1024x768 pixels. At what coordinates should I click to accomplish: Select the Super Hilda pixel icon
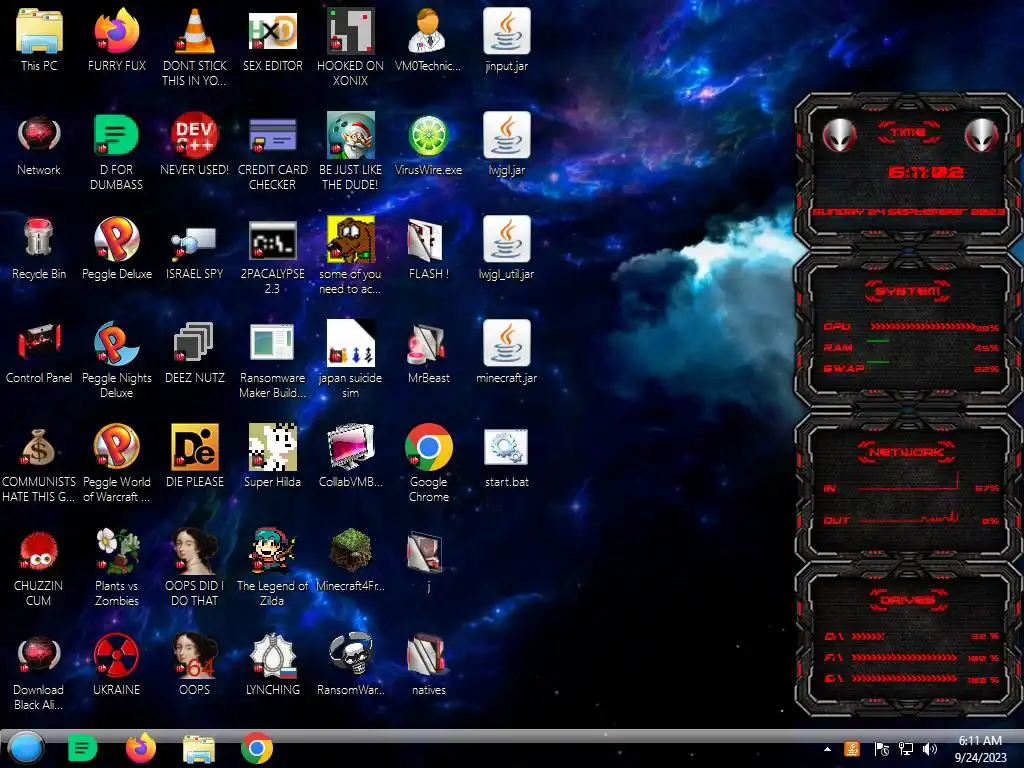tap(273, 447)
